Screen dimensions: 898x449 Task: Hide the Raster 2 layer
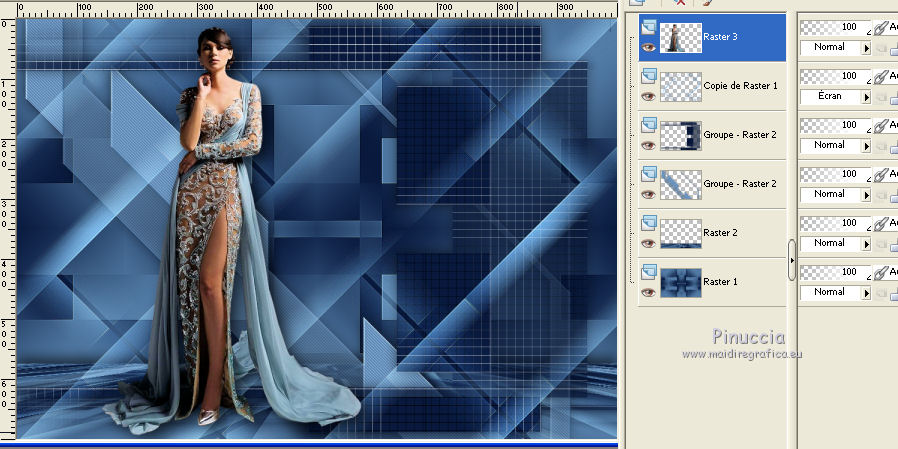[x=648, y=243]
